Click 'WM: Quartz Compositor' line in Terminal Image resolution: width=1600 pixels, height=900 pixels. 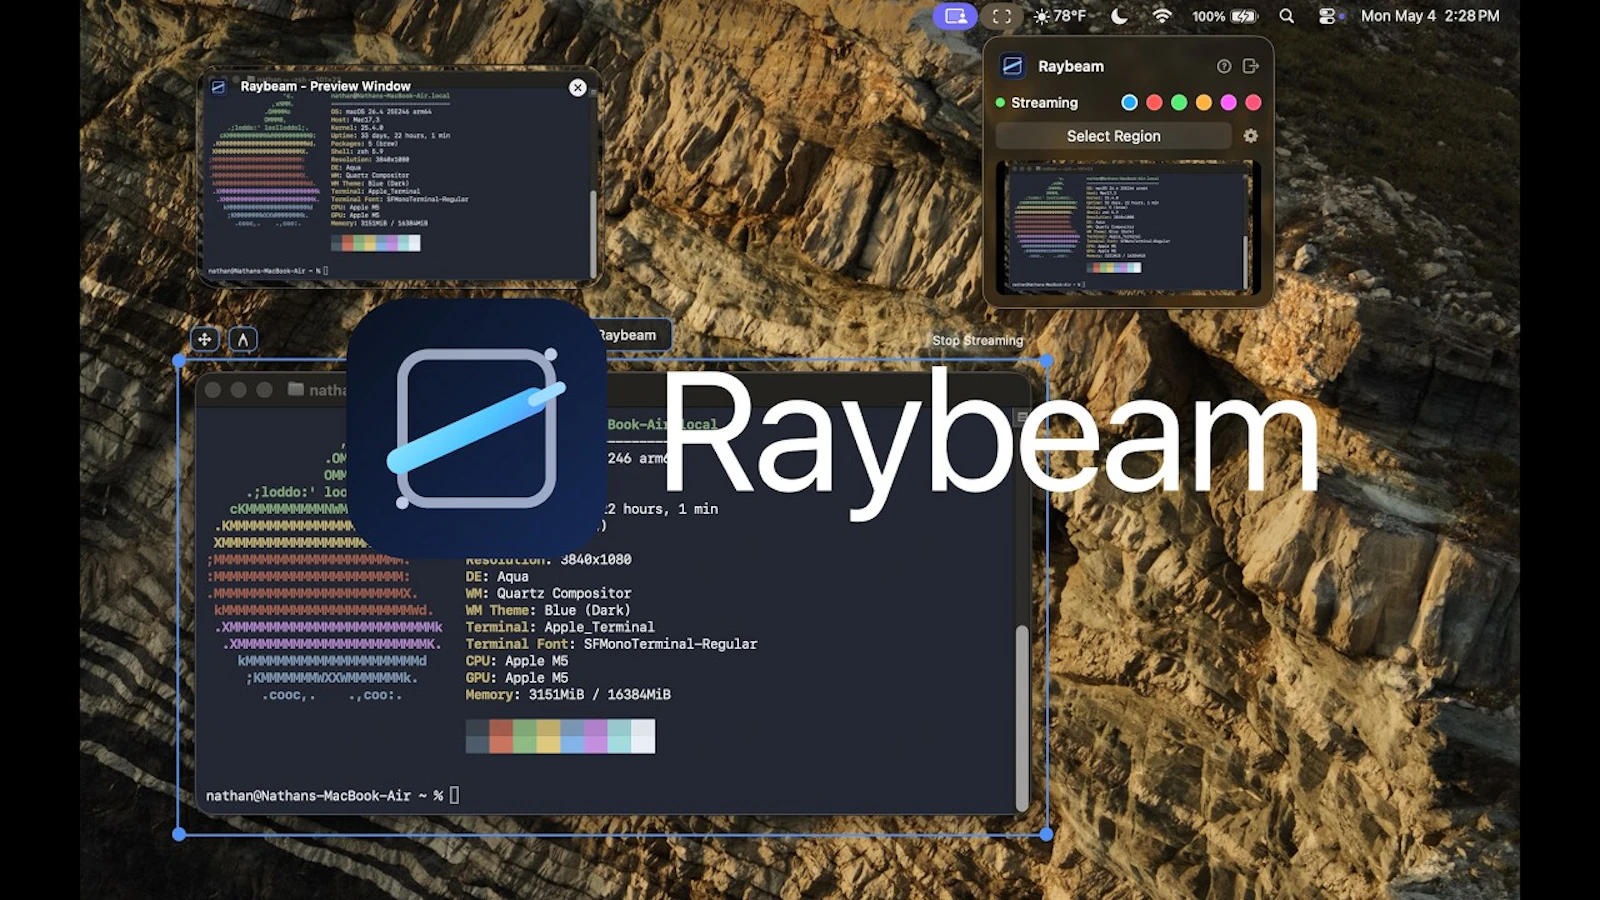click(x=548, y=593)
